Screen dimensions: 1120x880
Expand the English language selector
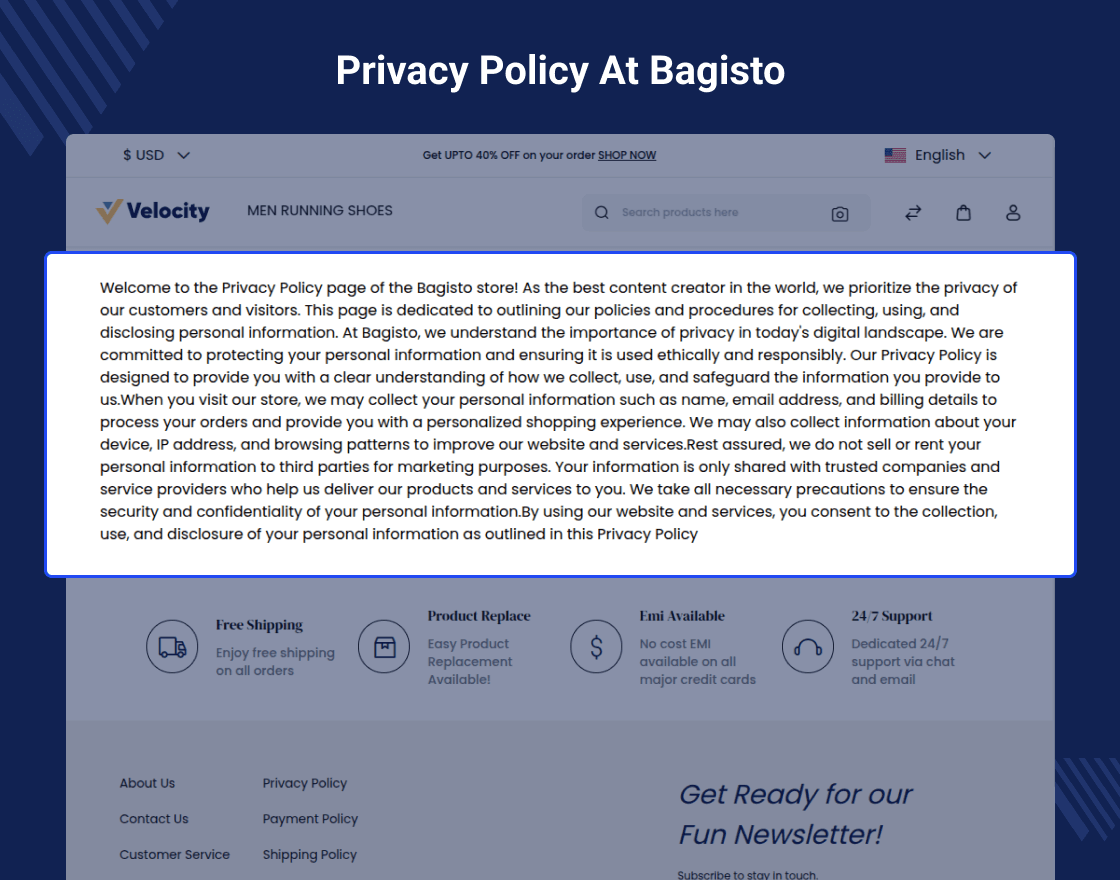[939, 155]
